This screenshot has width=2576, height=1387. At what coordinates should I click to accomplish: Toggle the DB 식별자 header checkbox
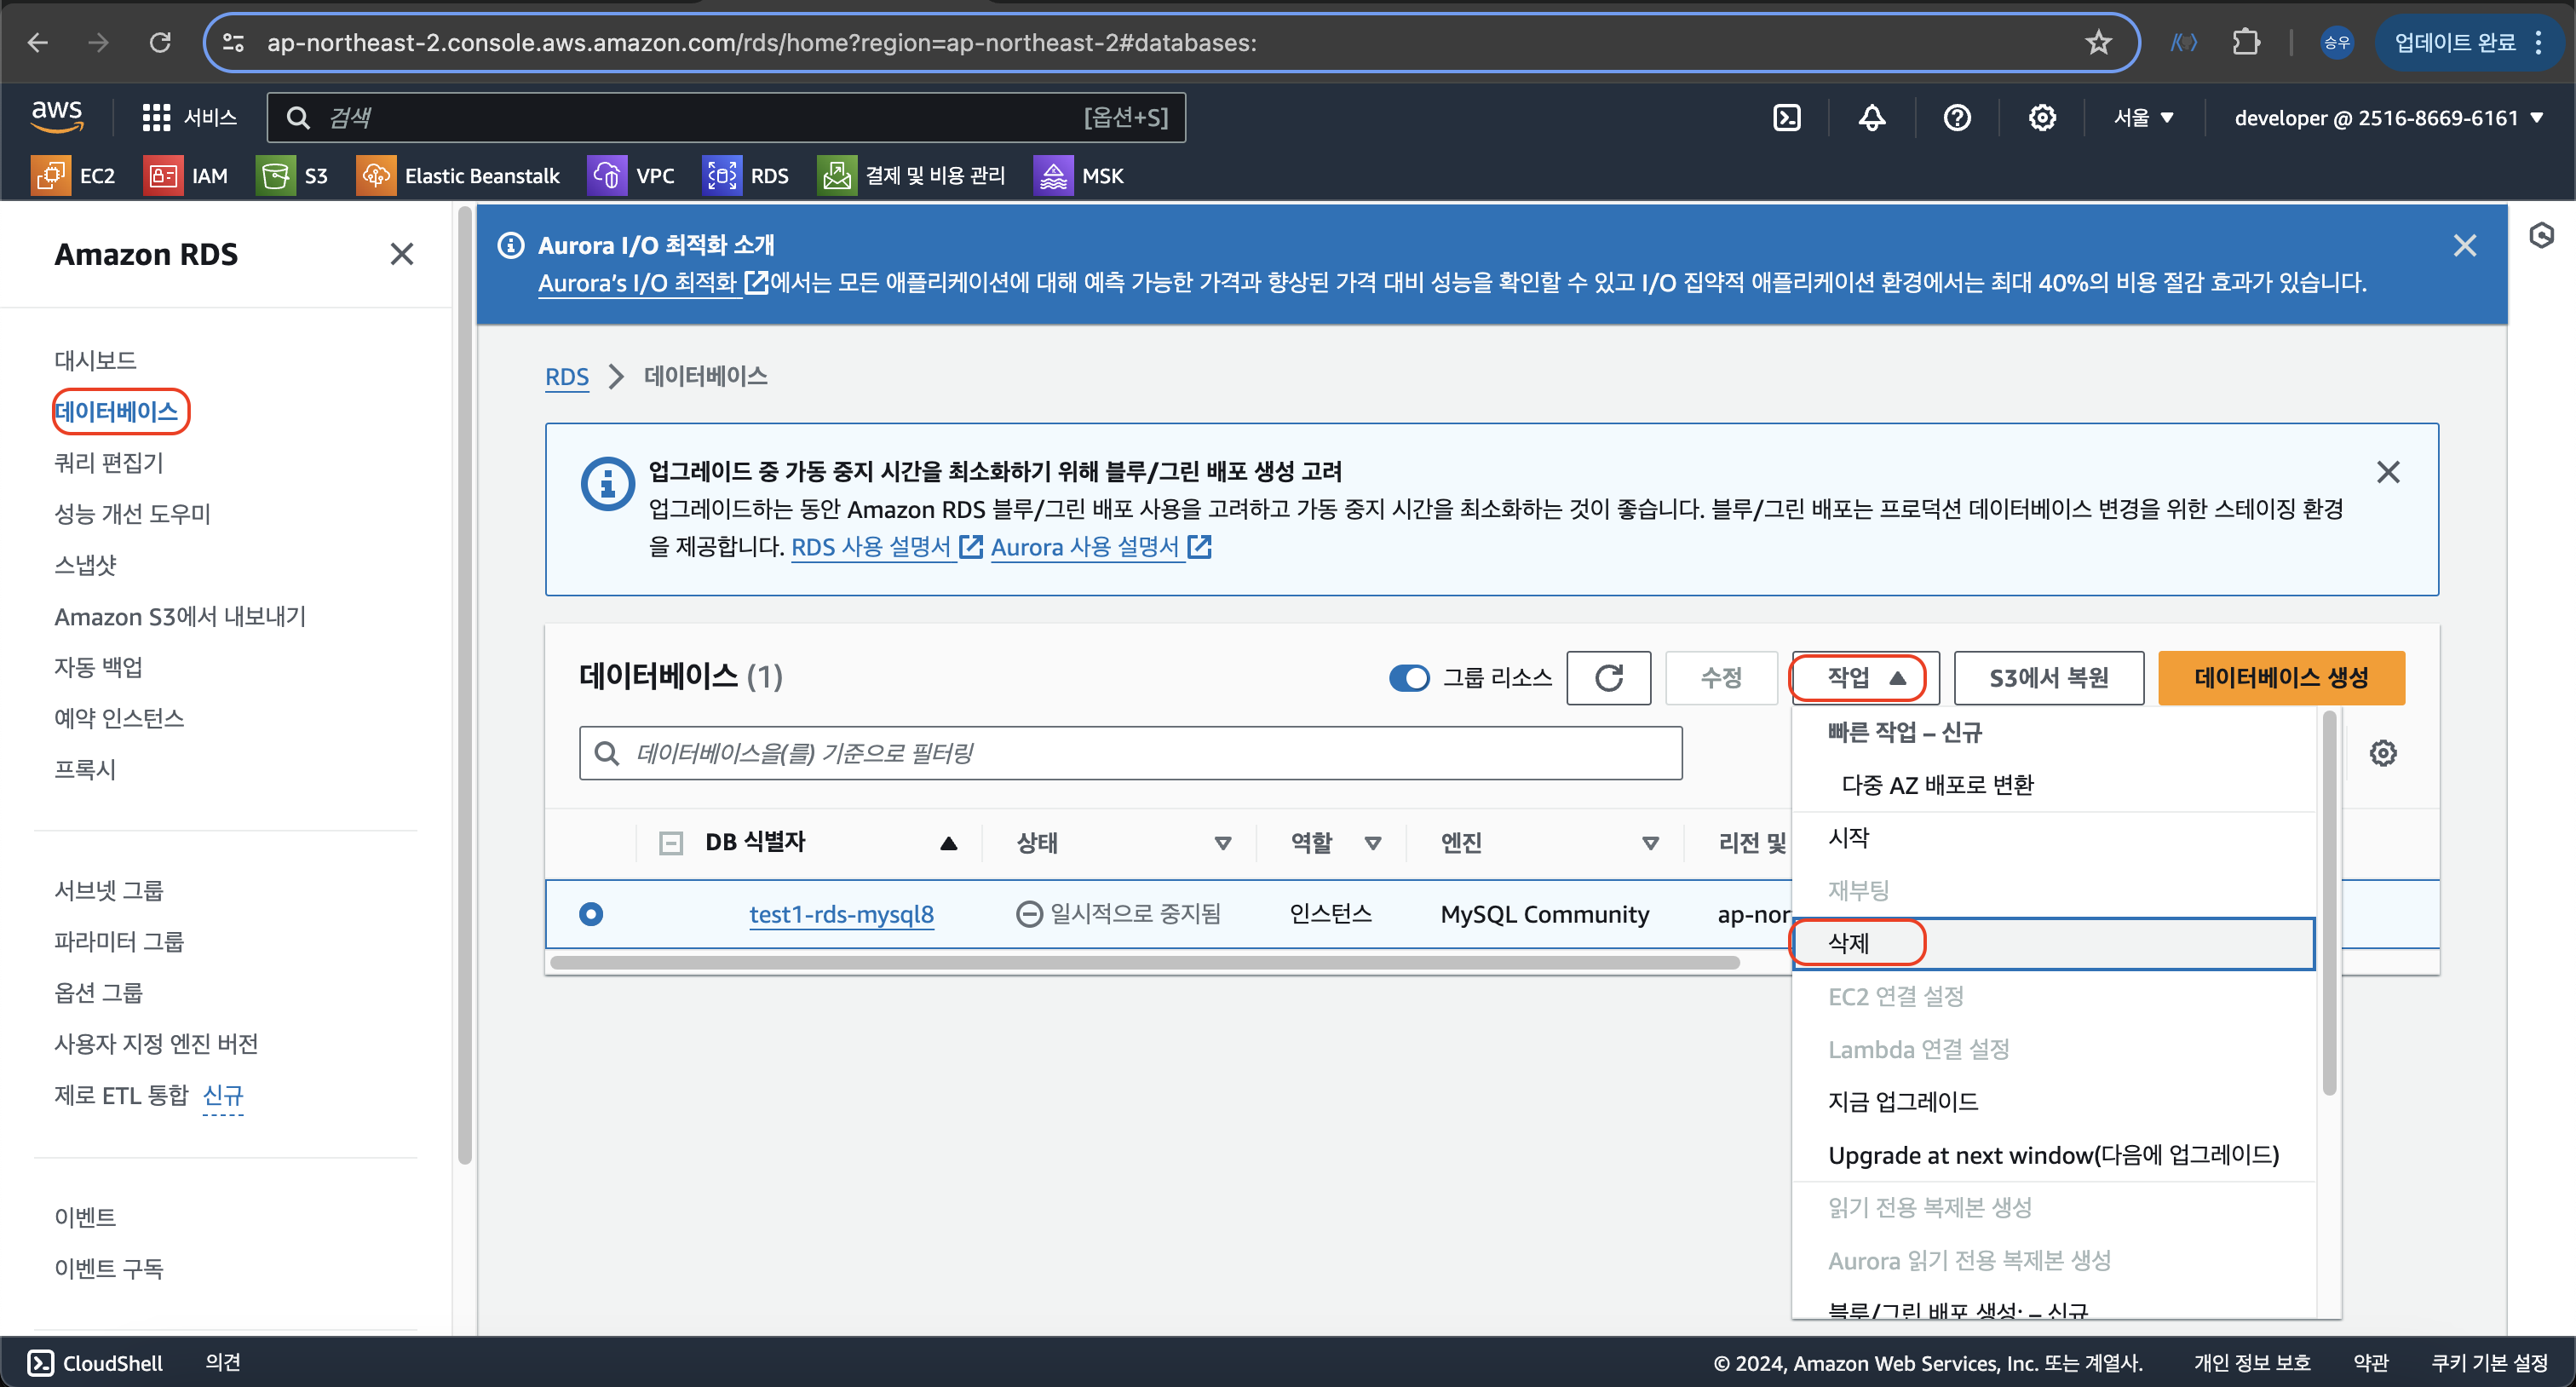(671, 843)
